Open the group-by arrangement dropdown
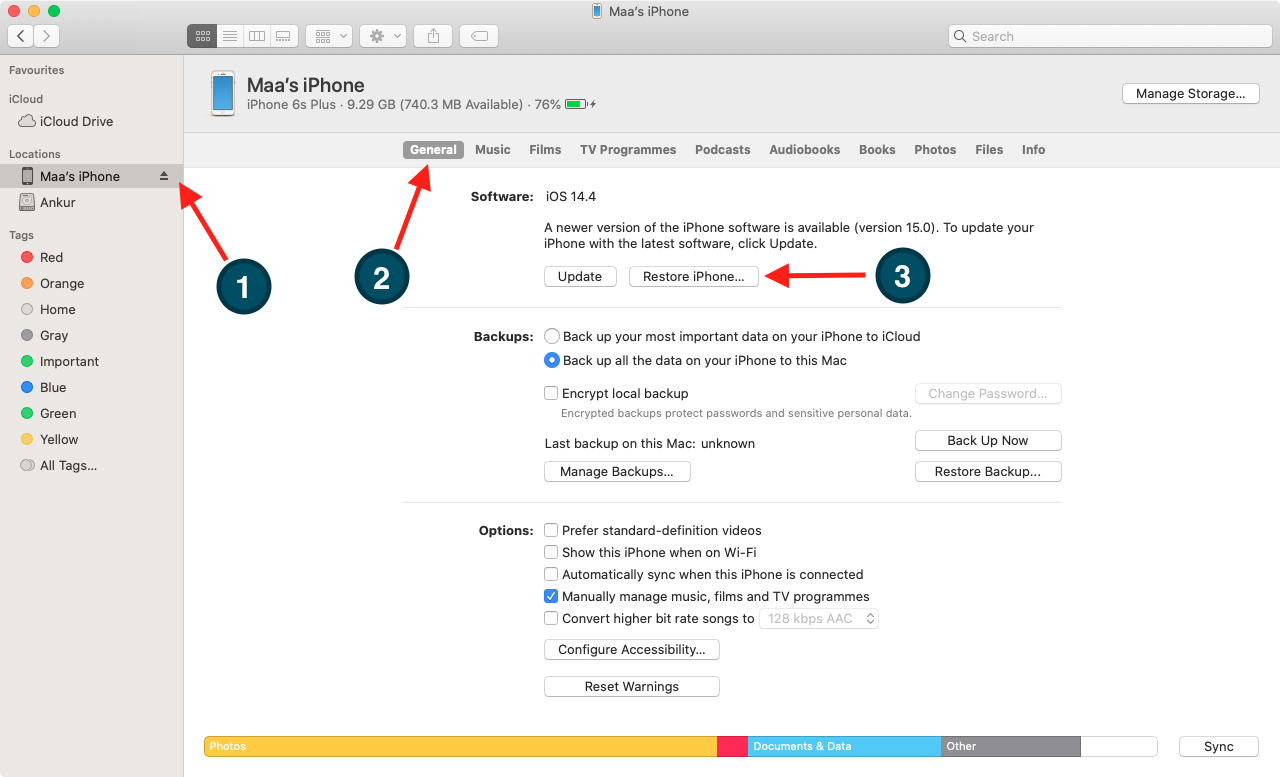Screen dimensions: 1280x777 [328, 36]
